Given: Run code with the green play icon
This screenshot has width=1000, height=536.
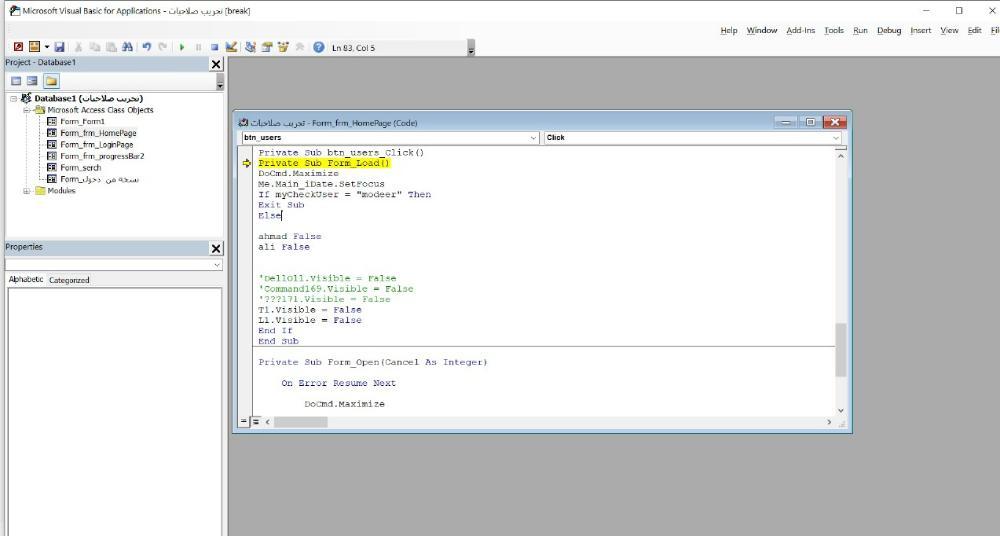Looking at the screenshot, I should point(182,47).
